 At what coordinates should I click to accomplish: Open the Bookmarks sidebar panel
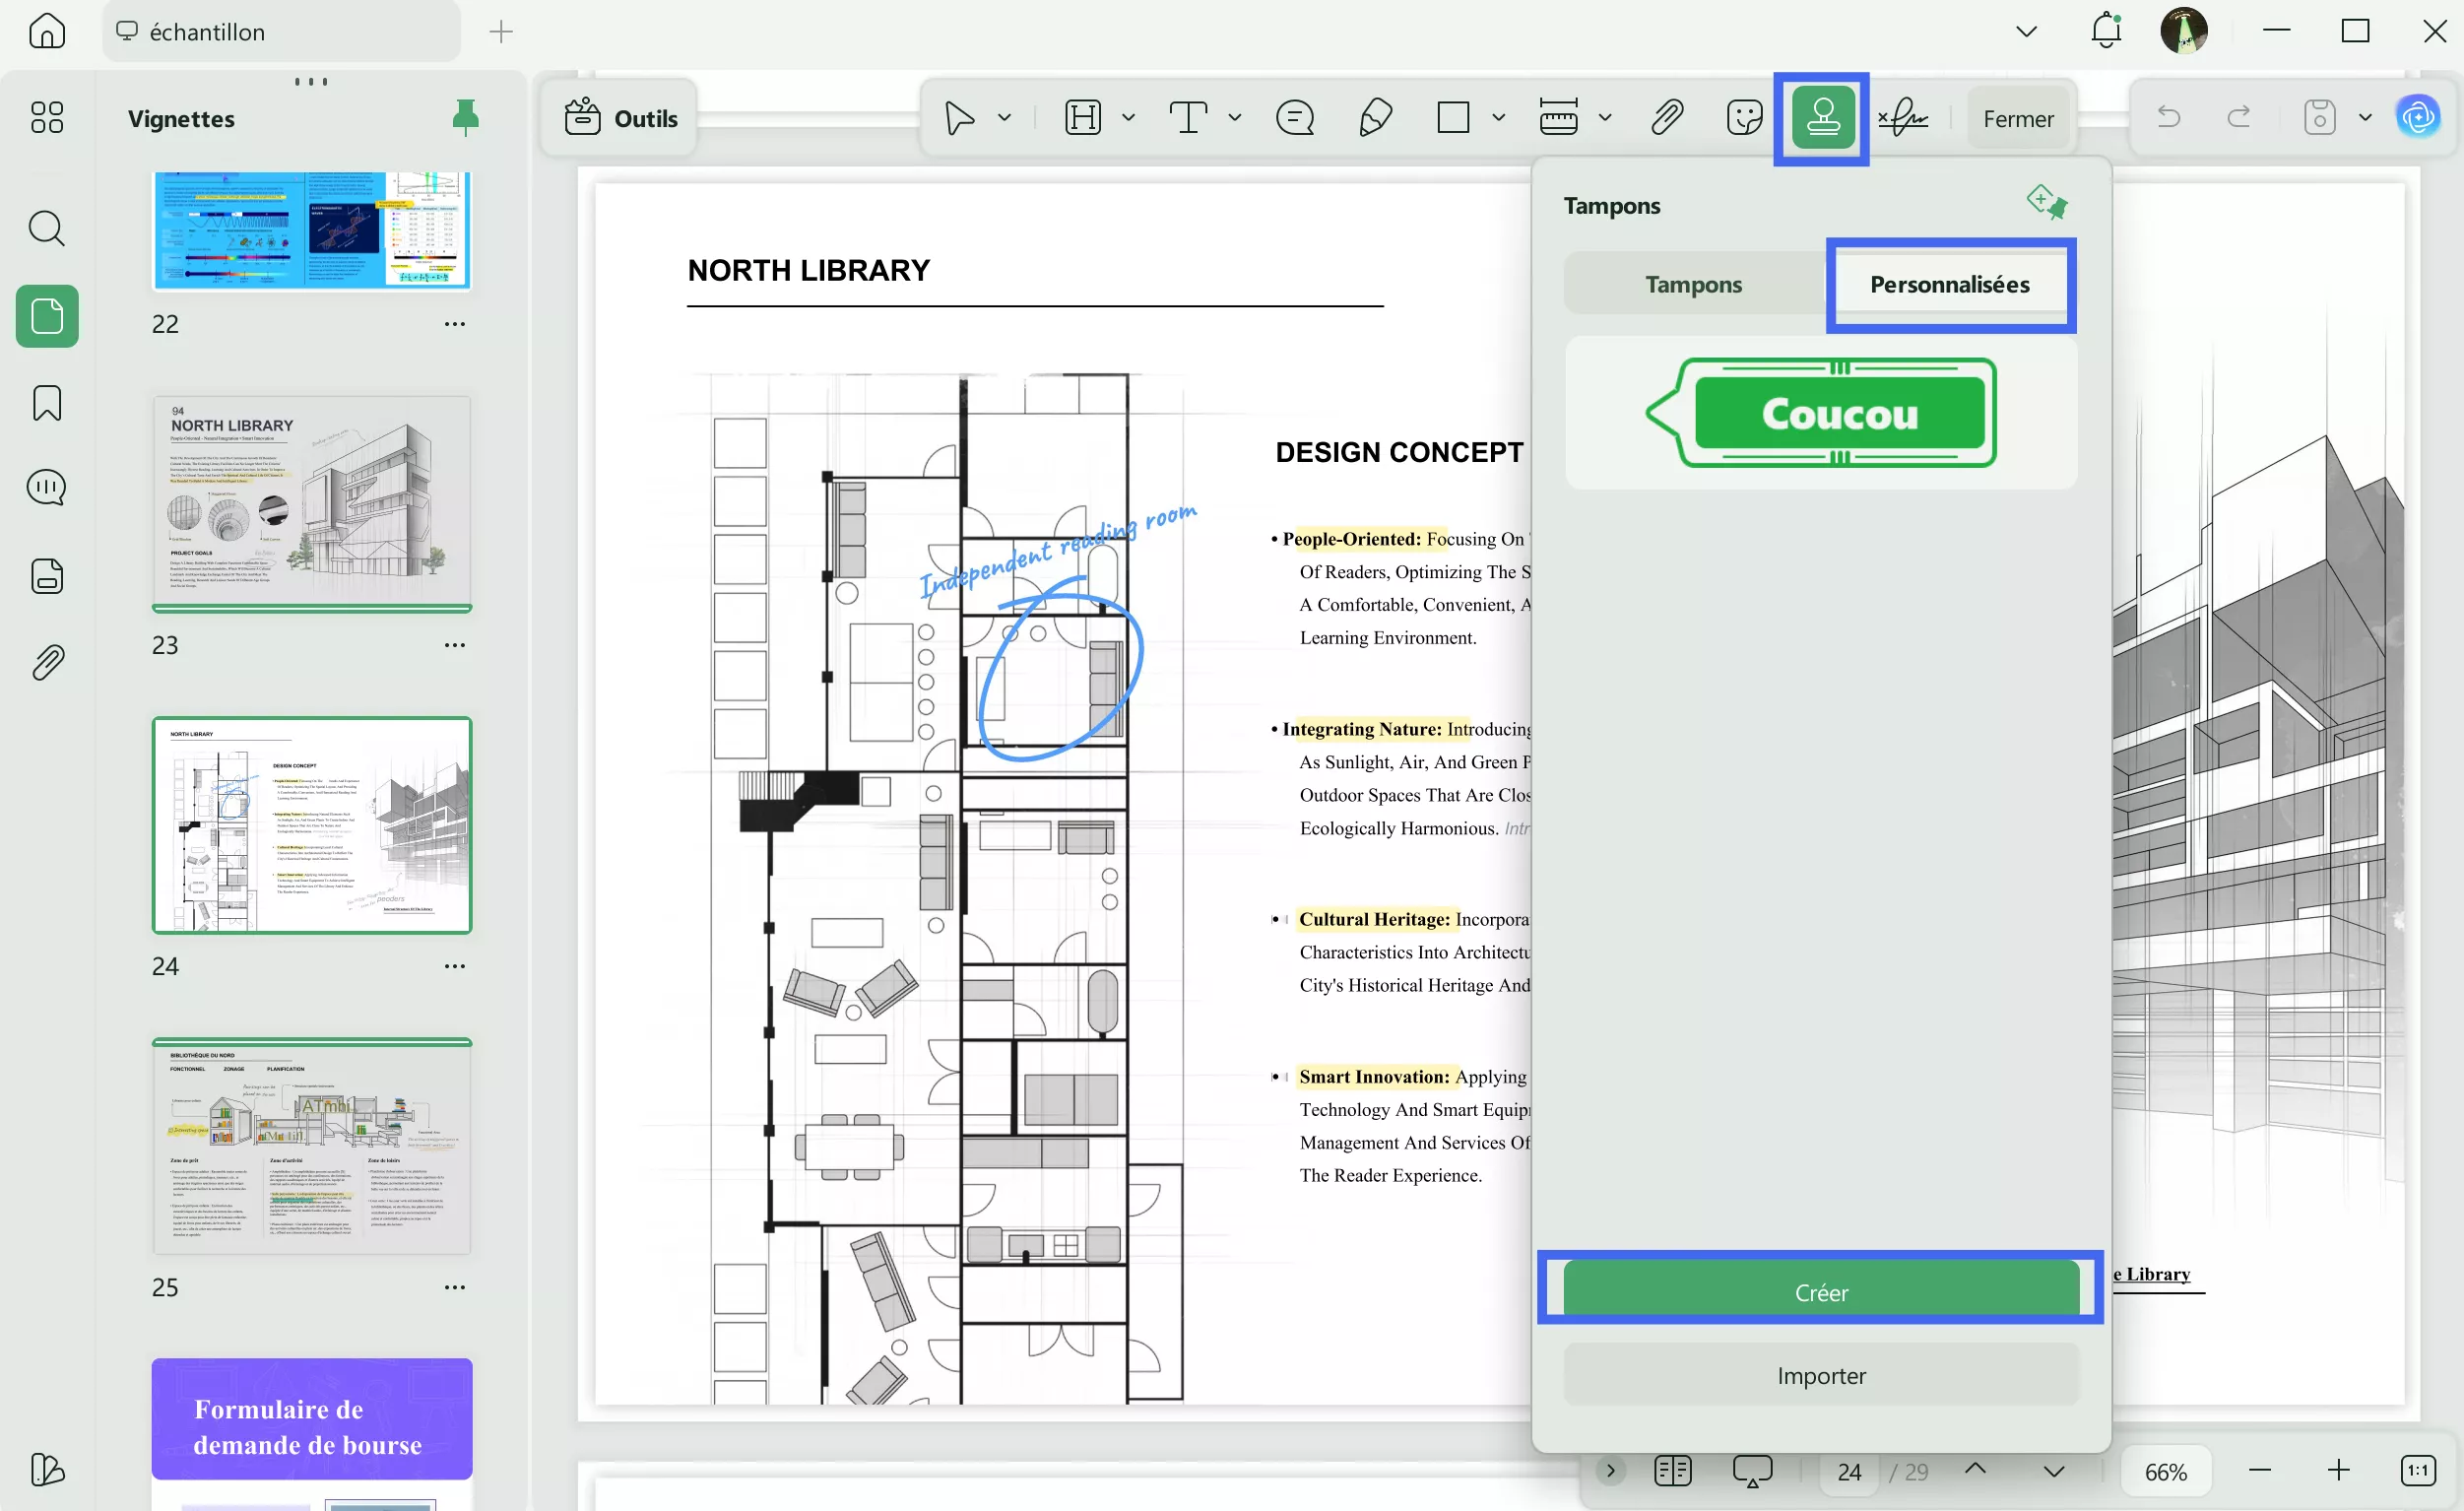point(47,403)
